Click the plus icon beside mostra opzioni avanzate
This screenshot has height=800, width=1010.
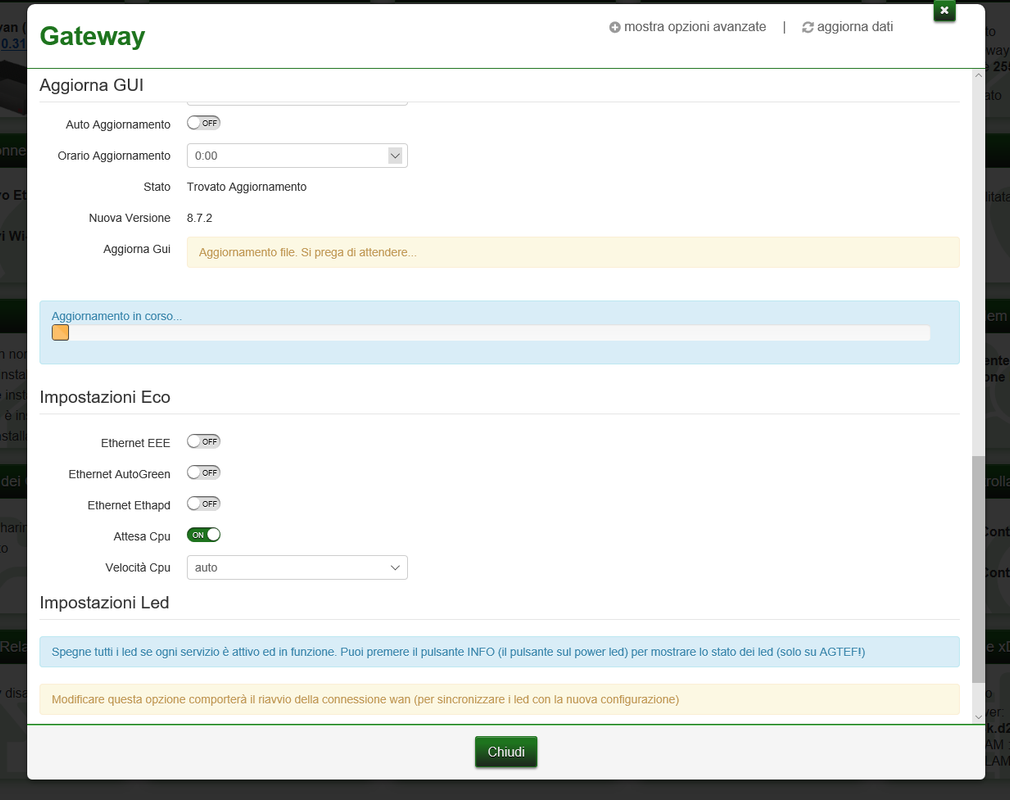(x=615, y=27)
